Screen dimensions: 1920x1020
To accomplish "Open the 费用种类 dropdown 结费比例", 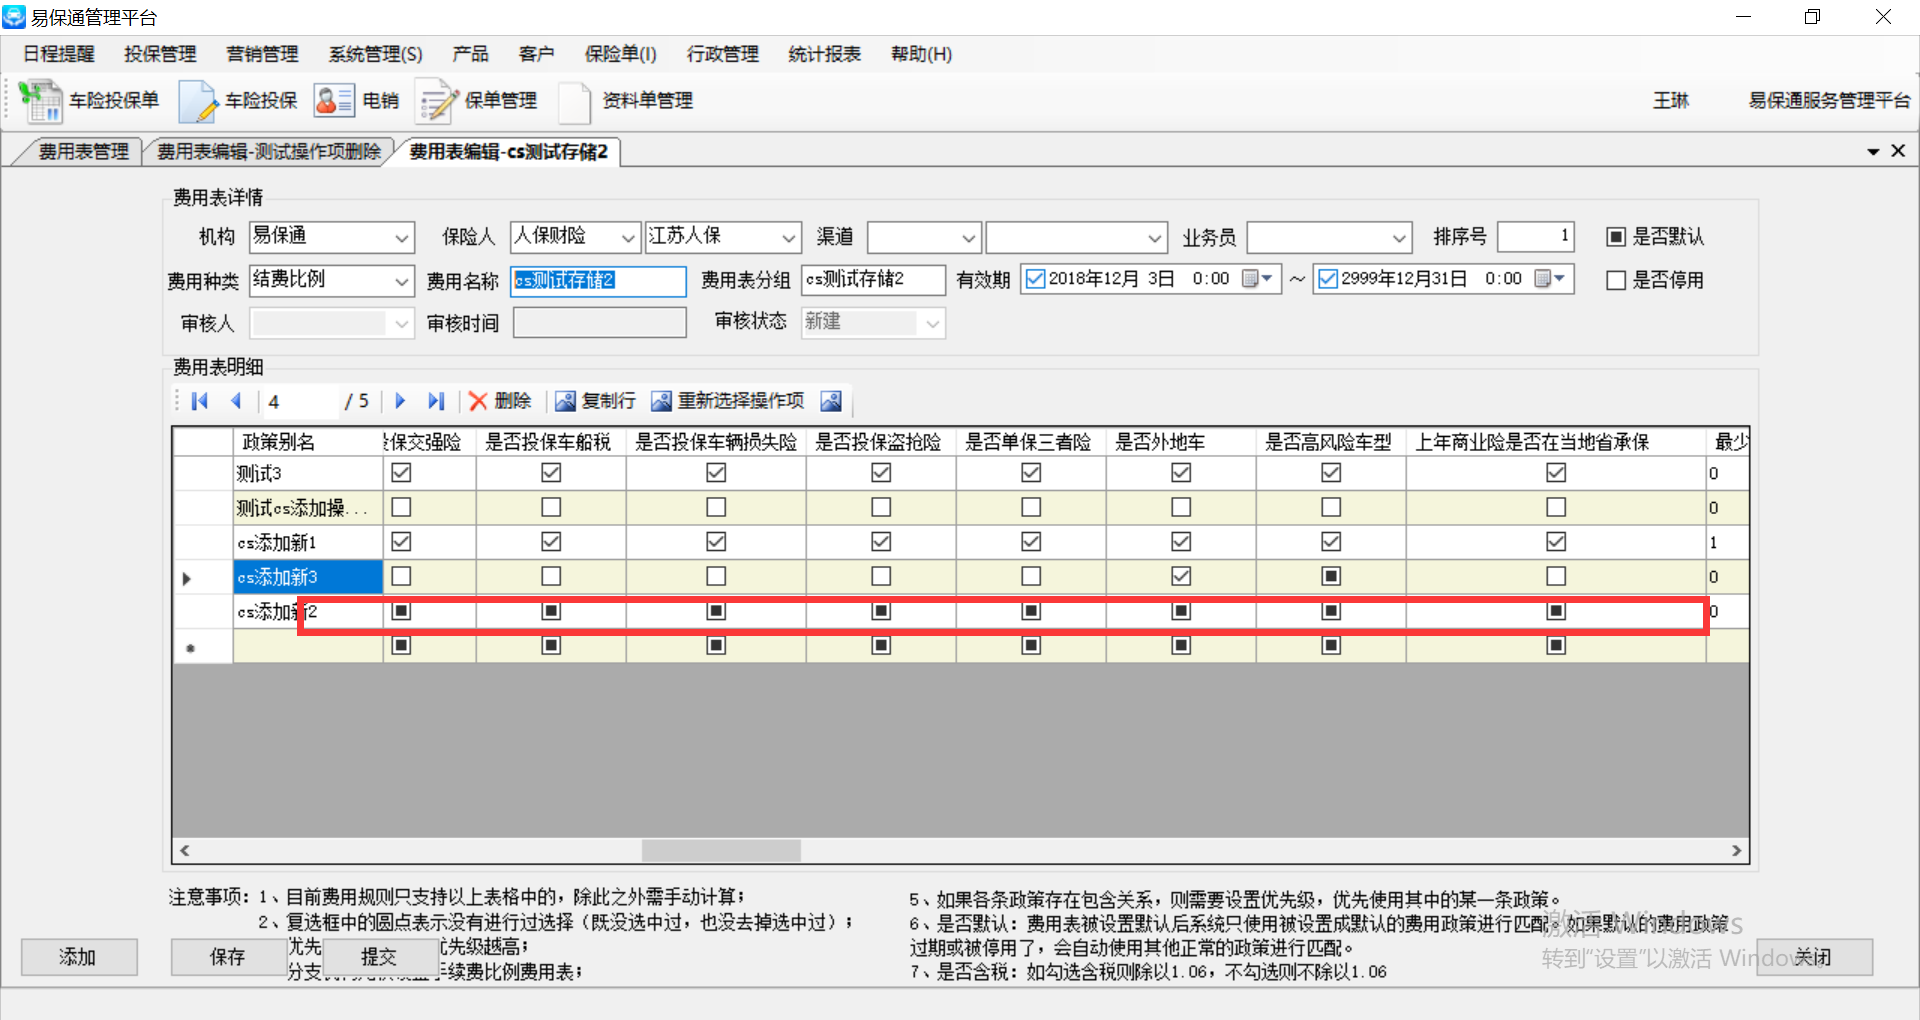I will point(401,282).
